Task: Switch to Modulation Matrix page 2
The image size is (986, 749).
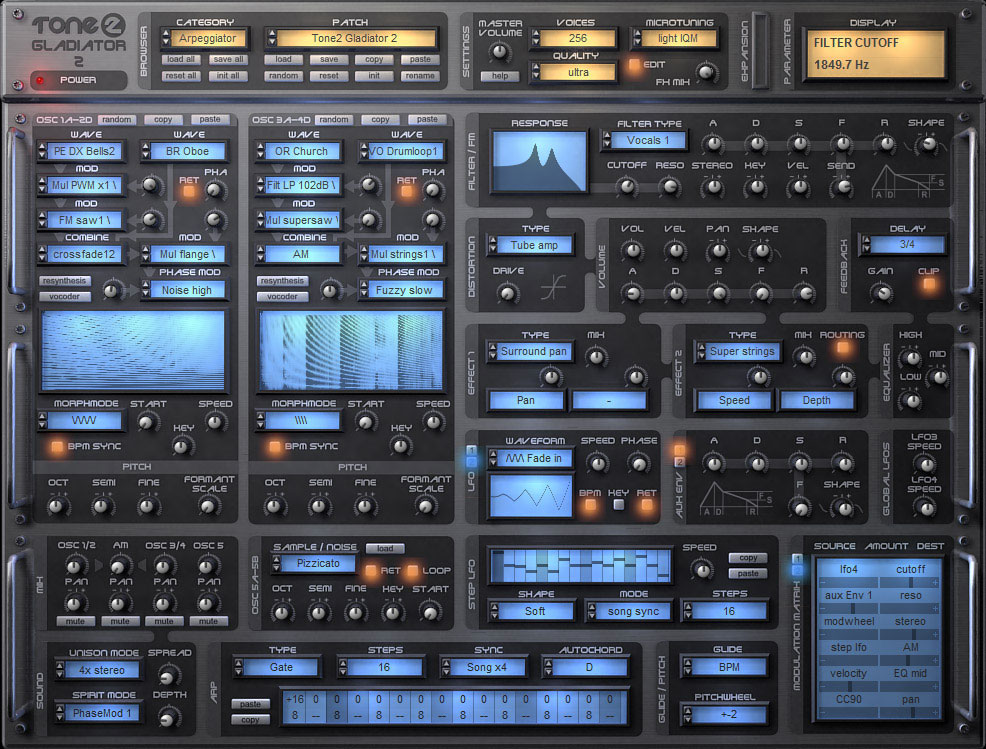Action: (x=797, y=570)
